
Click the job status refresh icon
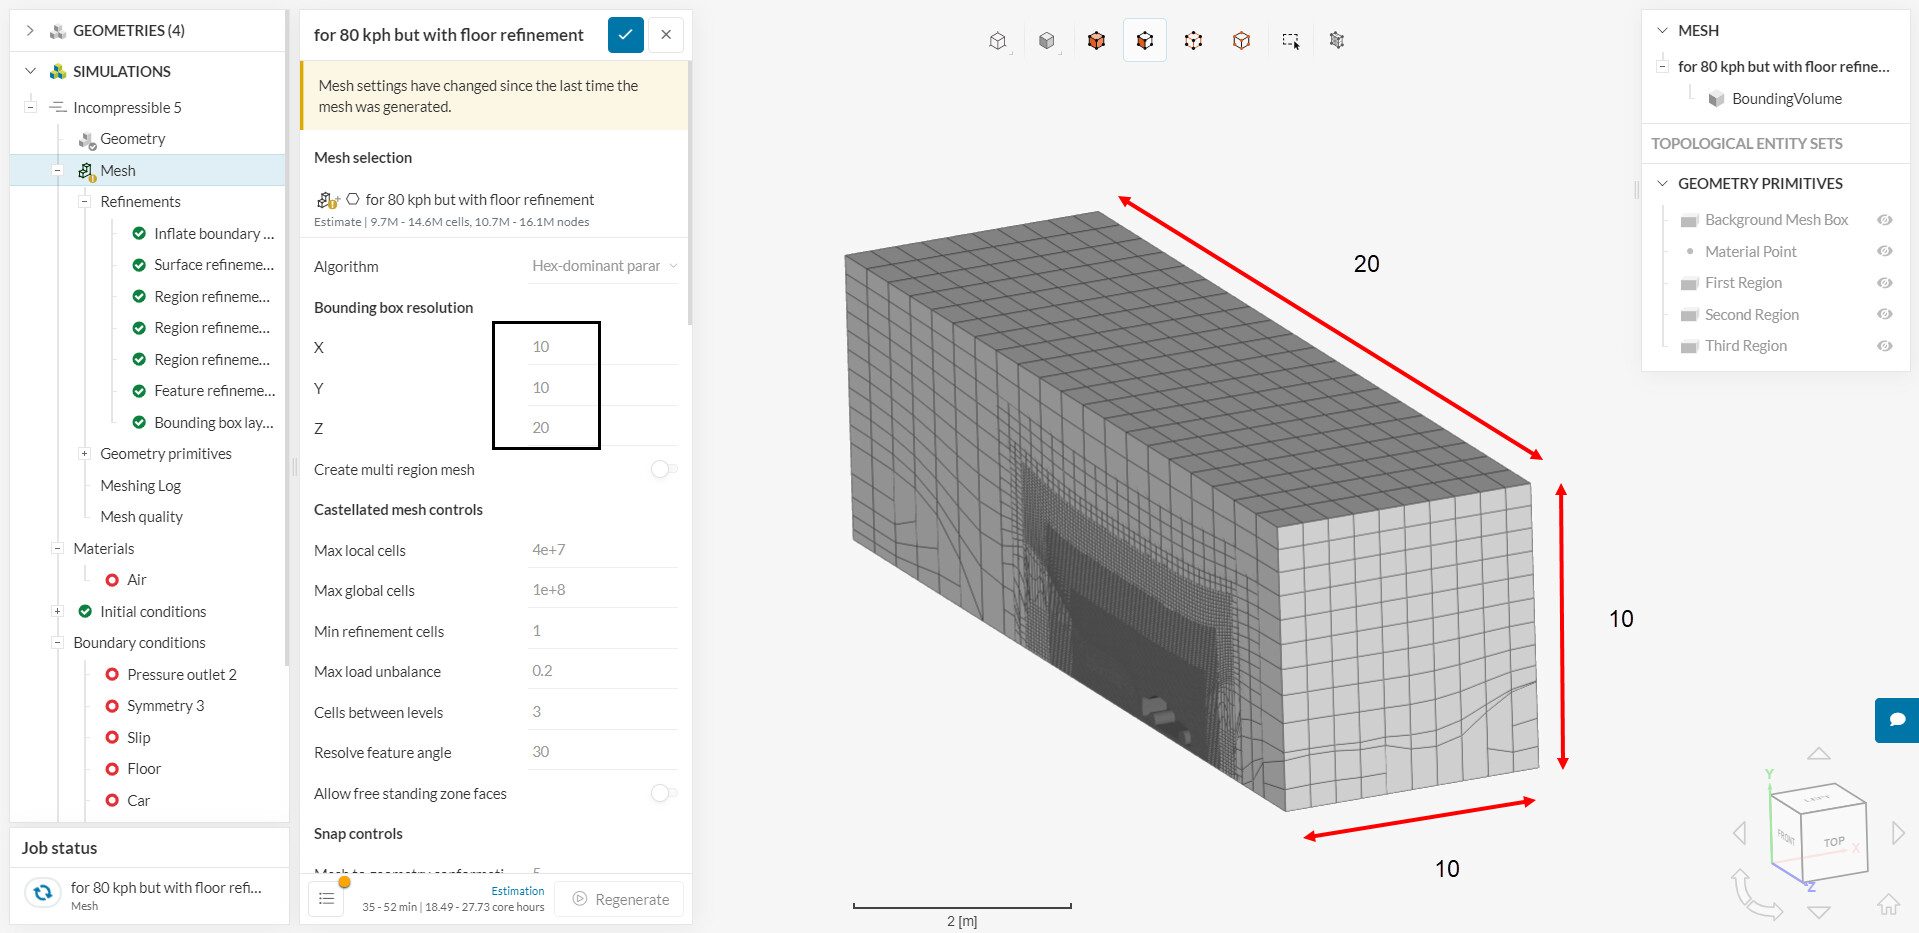[43, 892]
